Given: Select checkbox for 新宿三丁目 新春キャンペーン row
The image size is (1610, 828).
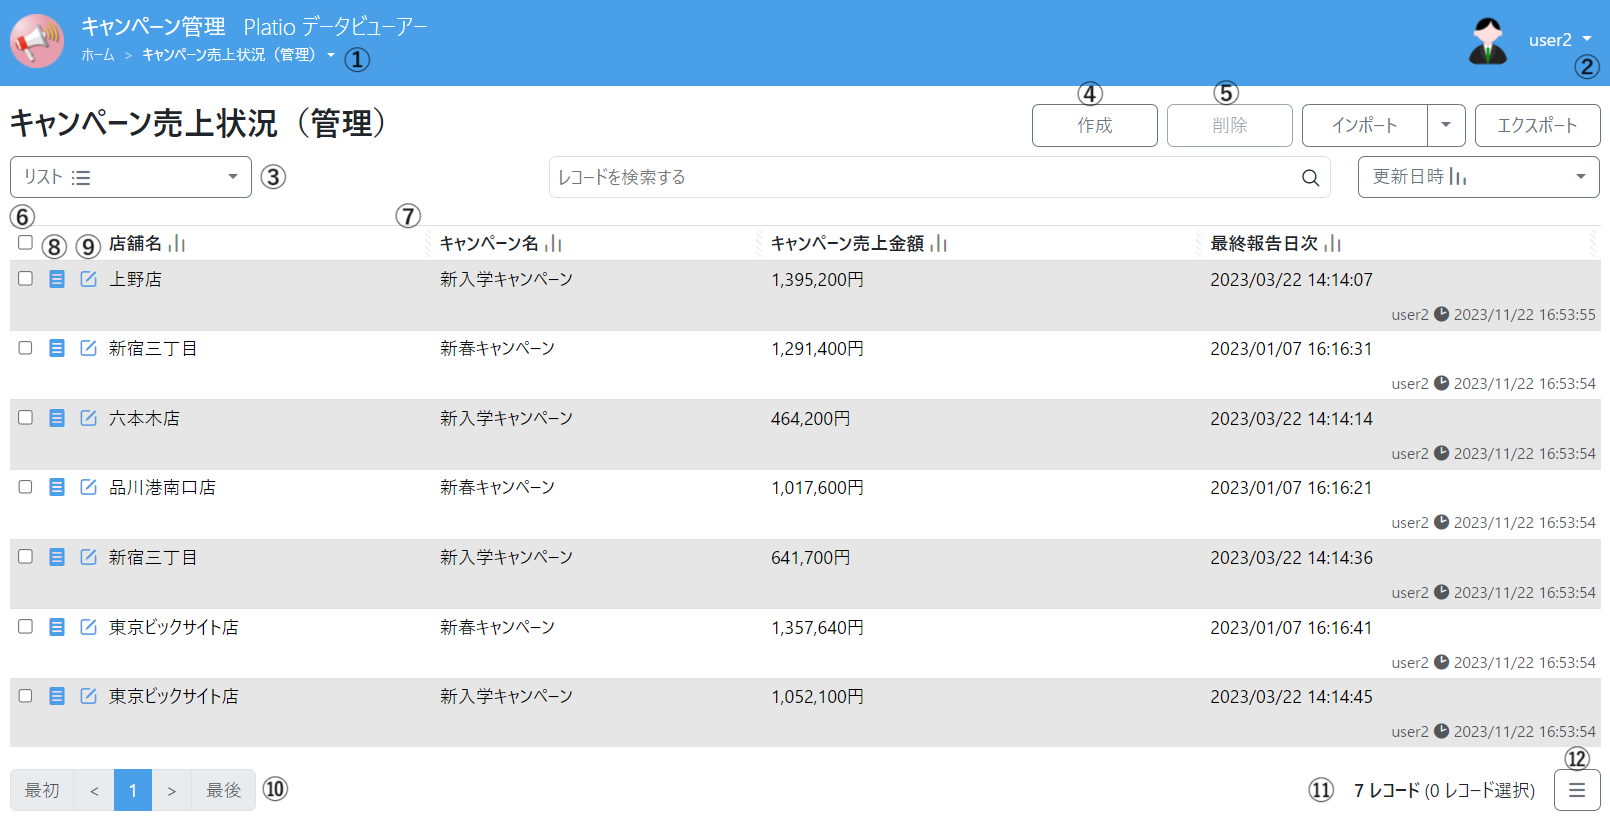Looking at the screenshot, I should (x=25, y=348).
